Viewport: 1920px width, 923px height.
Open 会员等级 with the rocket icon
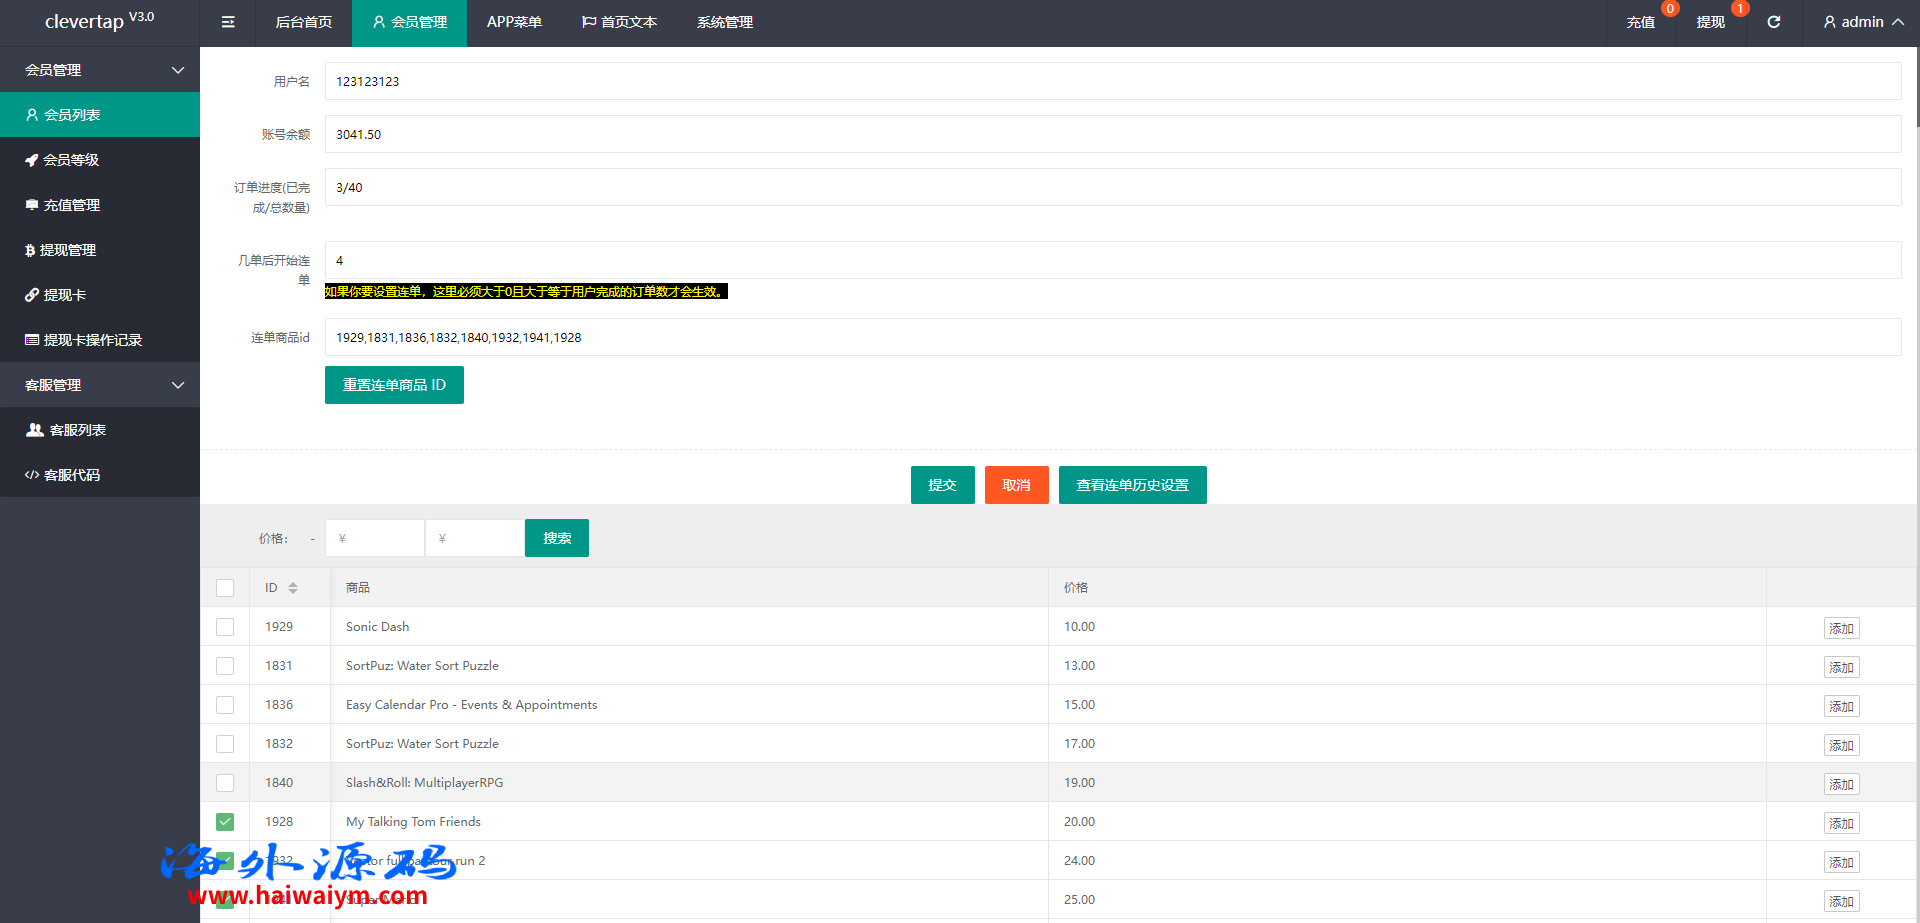coord(71,160)
